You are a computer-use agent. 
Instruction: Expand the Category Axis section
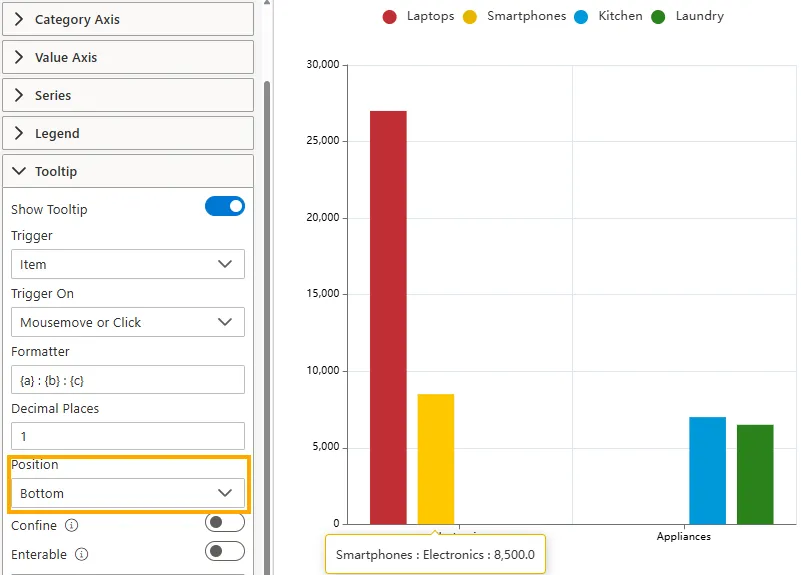128,19
